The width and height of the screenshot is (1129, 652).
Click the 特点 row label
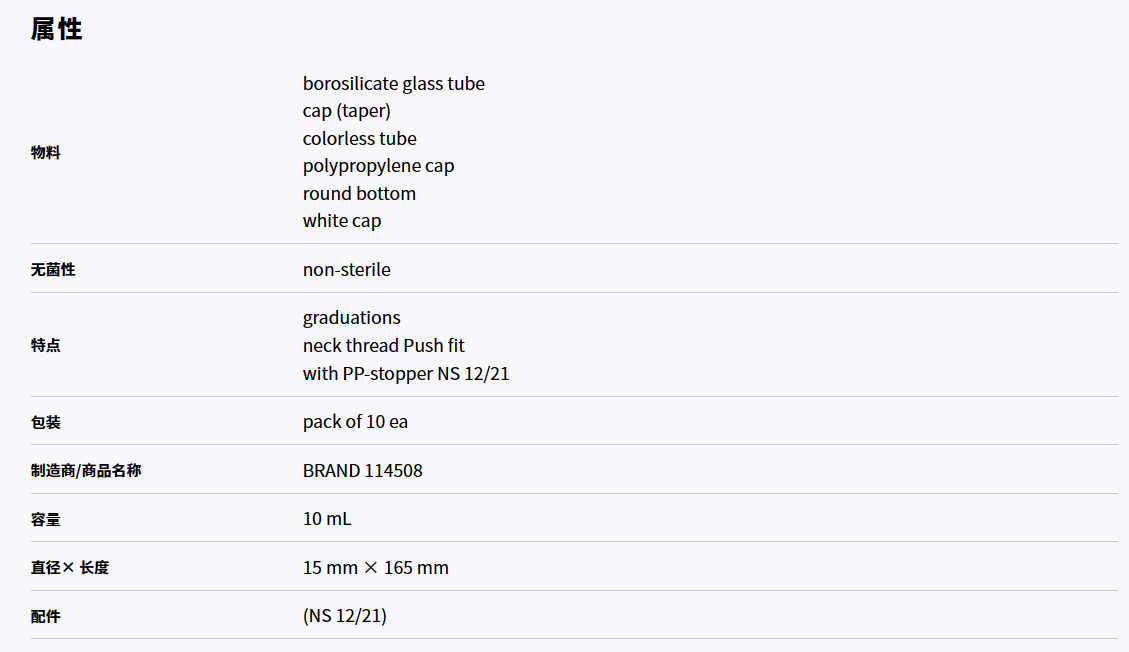point(45,345)
